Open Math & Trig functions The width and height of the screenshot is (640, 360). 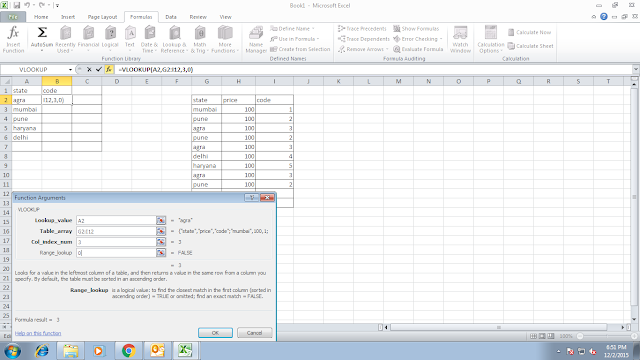point(200,39)
